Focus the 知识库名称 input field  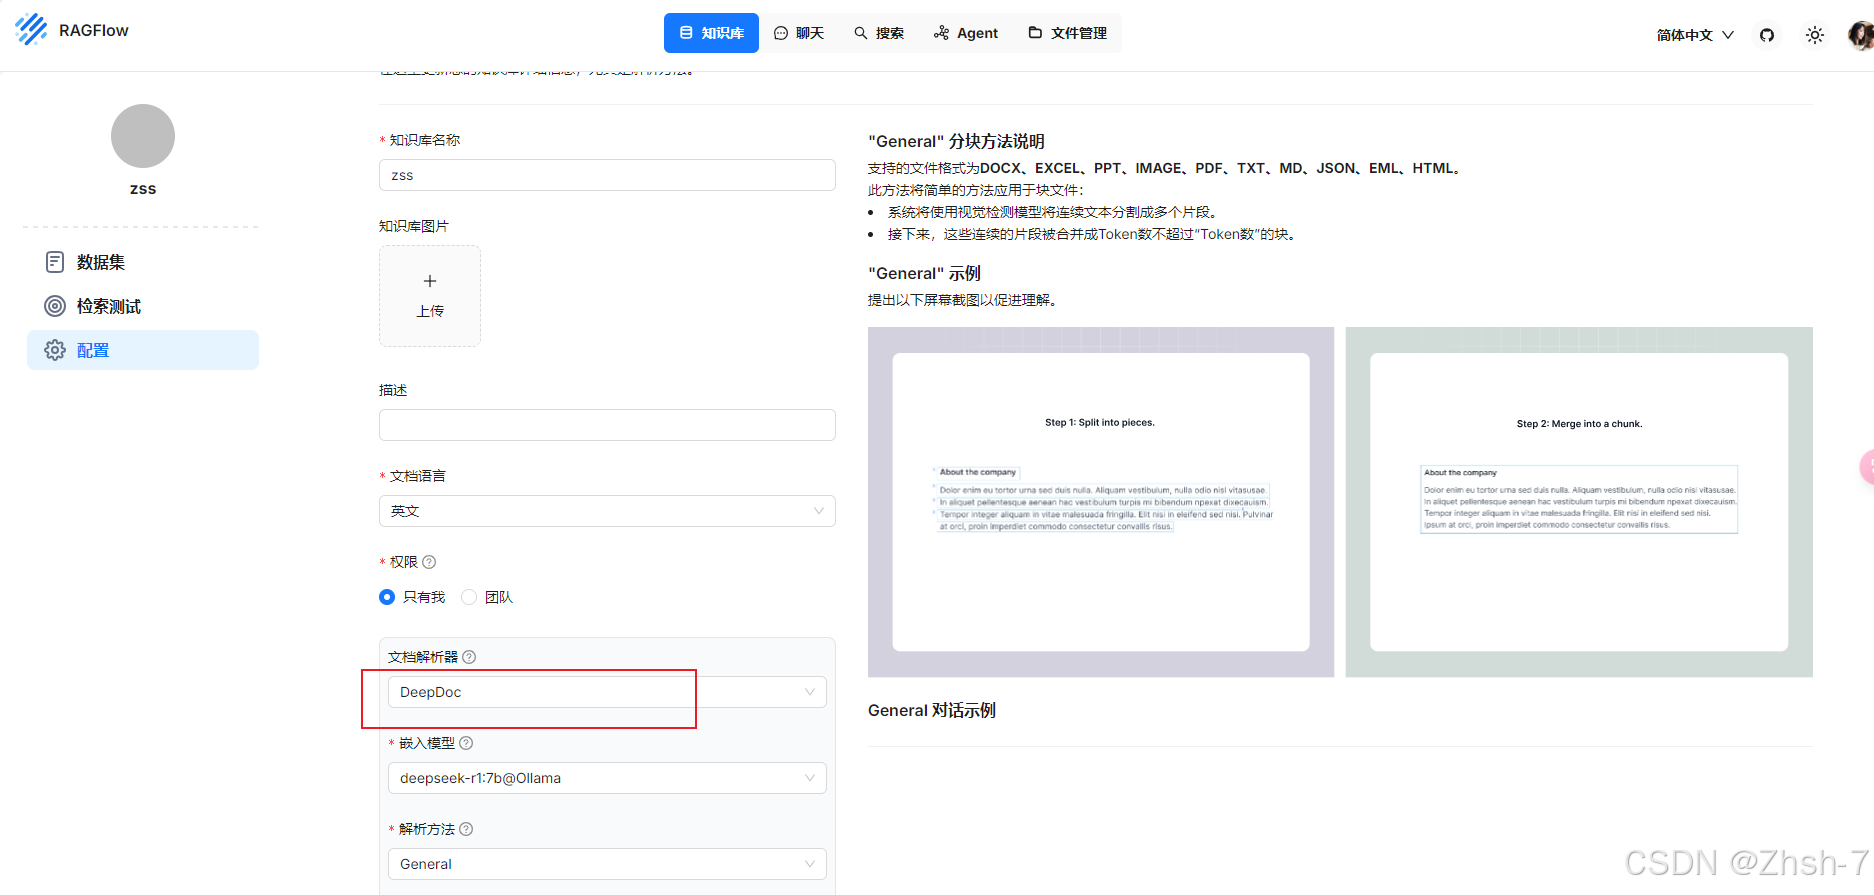click(x=607, y=175)
